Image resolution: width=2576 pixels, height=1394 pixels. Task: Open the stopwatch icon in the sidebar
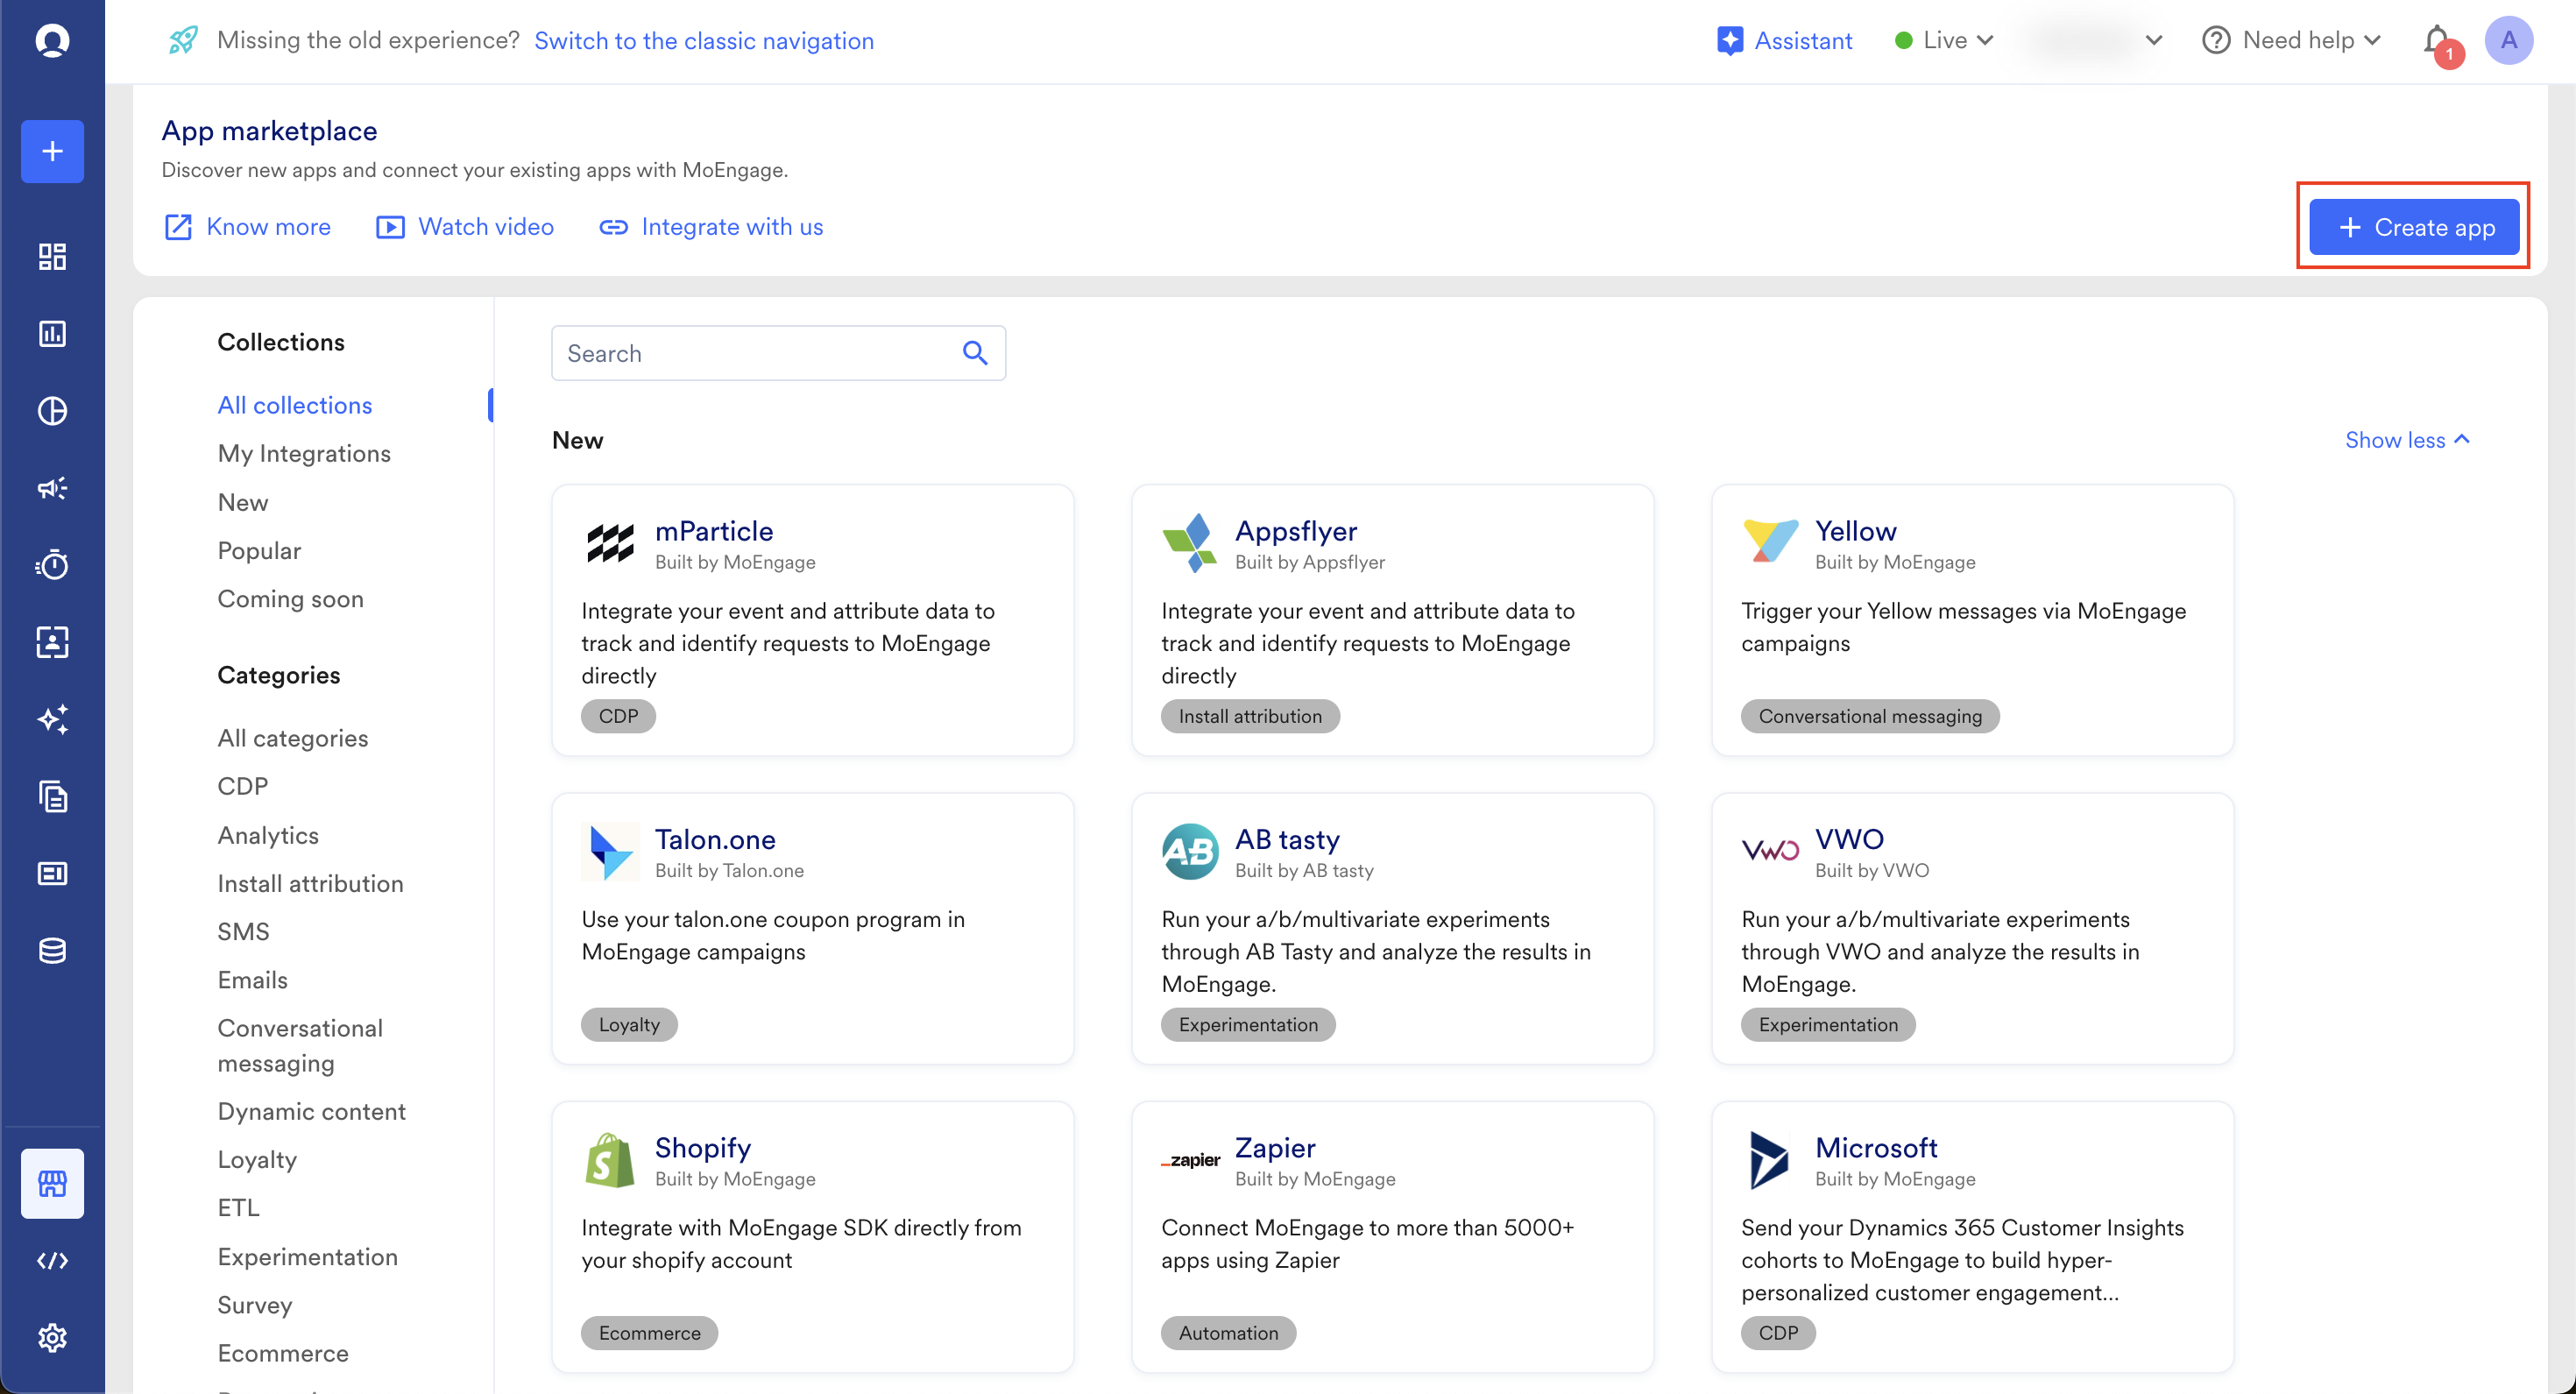(52, 565)
